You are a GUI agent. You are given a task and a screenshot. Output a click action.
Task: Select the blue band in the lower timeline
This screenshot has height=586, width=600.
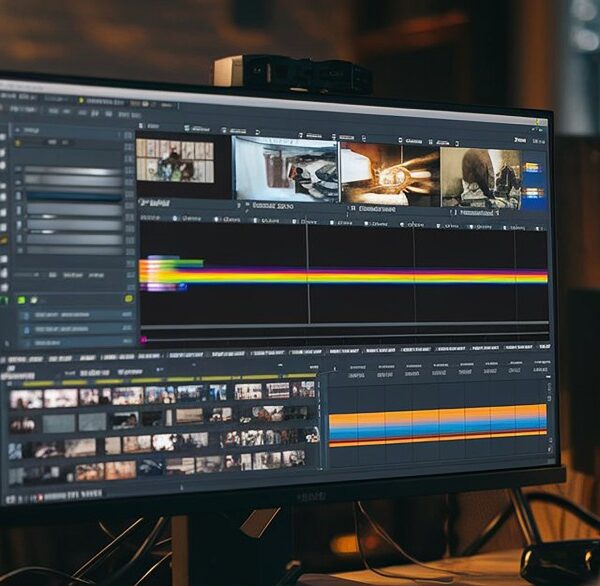pos(438,430)
